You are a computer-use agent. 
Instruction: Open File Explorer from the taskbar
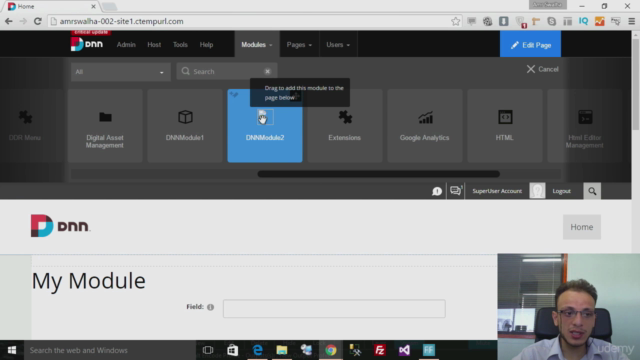[282, 350]
